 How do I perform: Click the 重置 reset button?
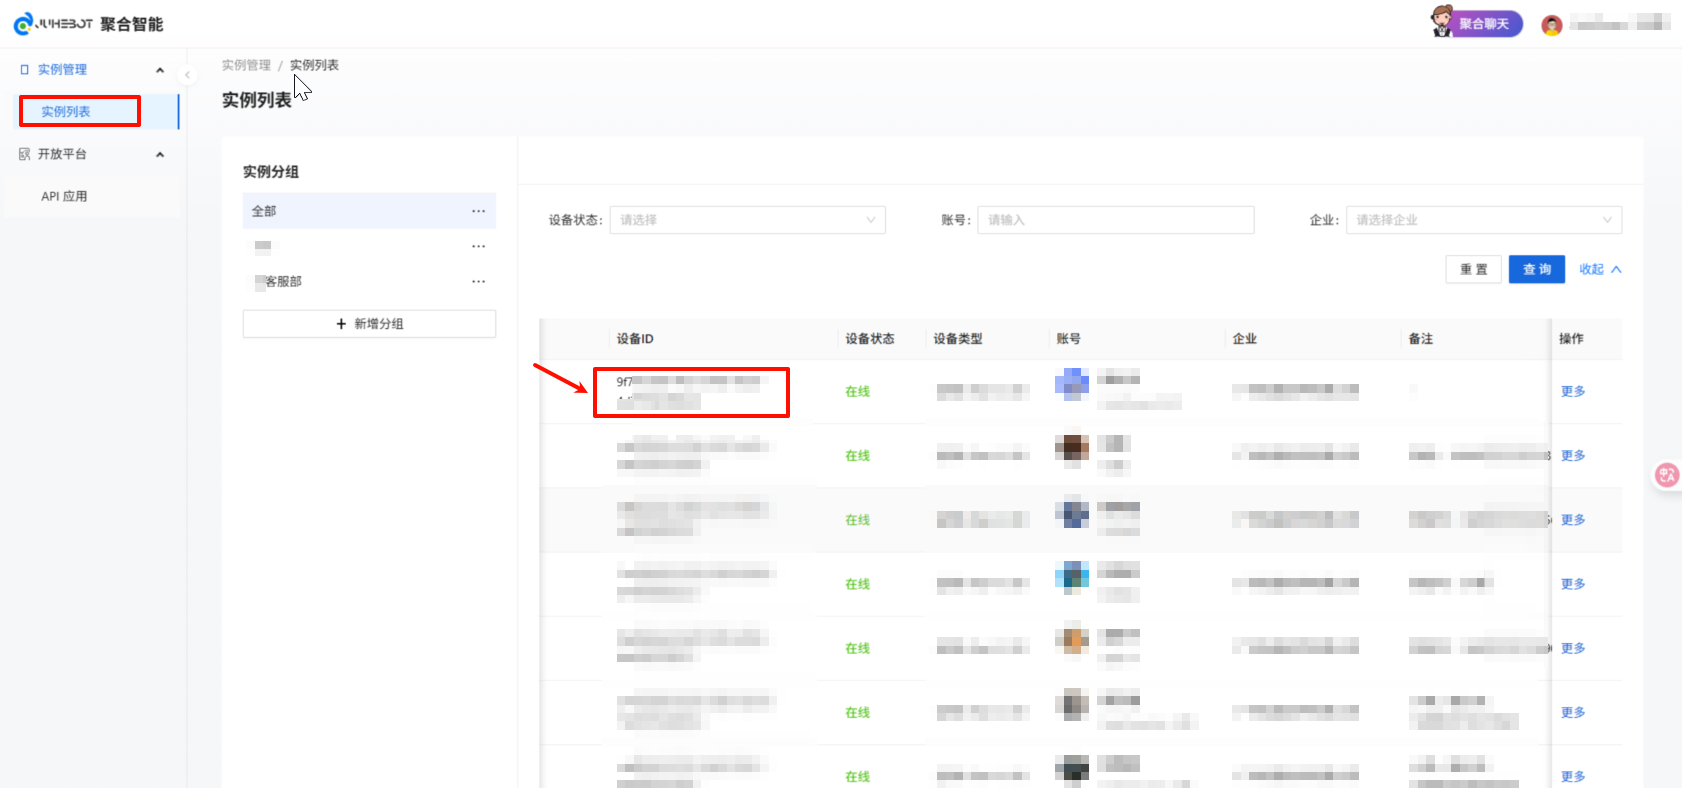coord(1473,269)
